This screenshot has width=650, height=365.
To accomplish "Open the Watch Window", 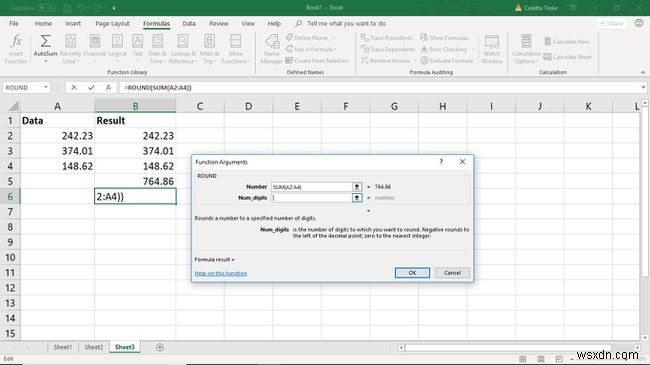I will [x=492, y=49].
